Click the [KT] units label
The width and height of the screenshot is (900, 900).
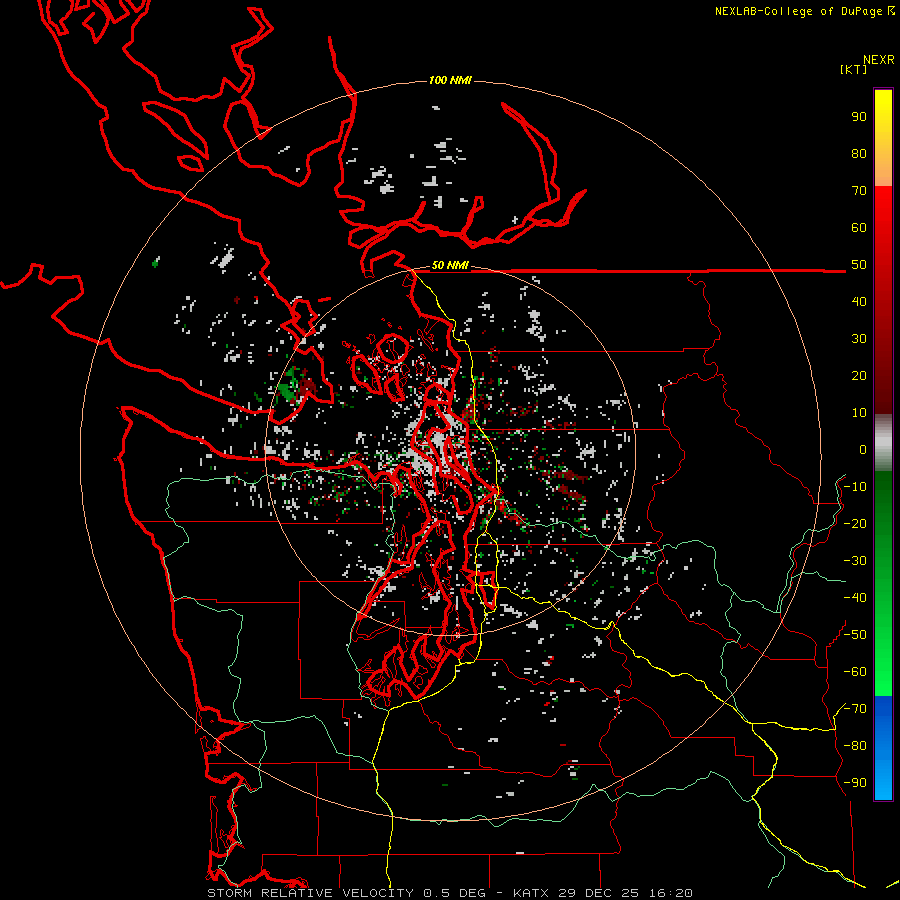(854, 69)
